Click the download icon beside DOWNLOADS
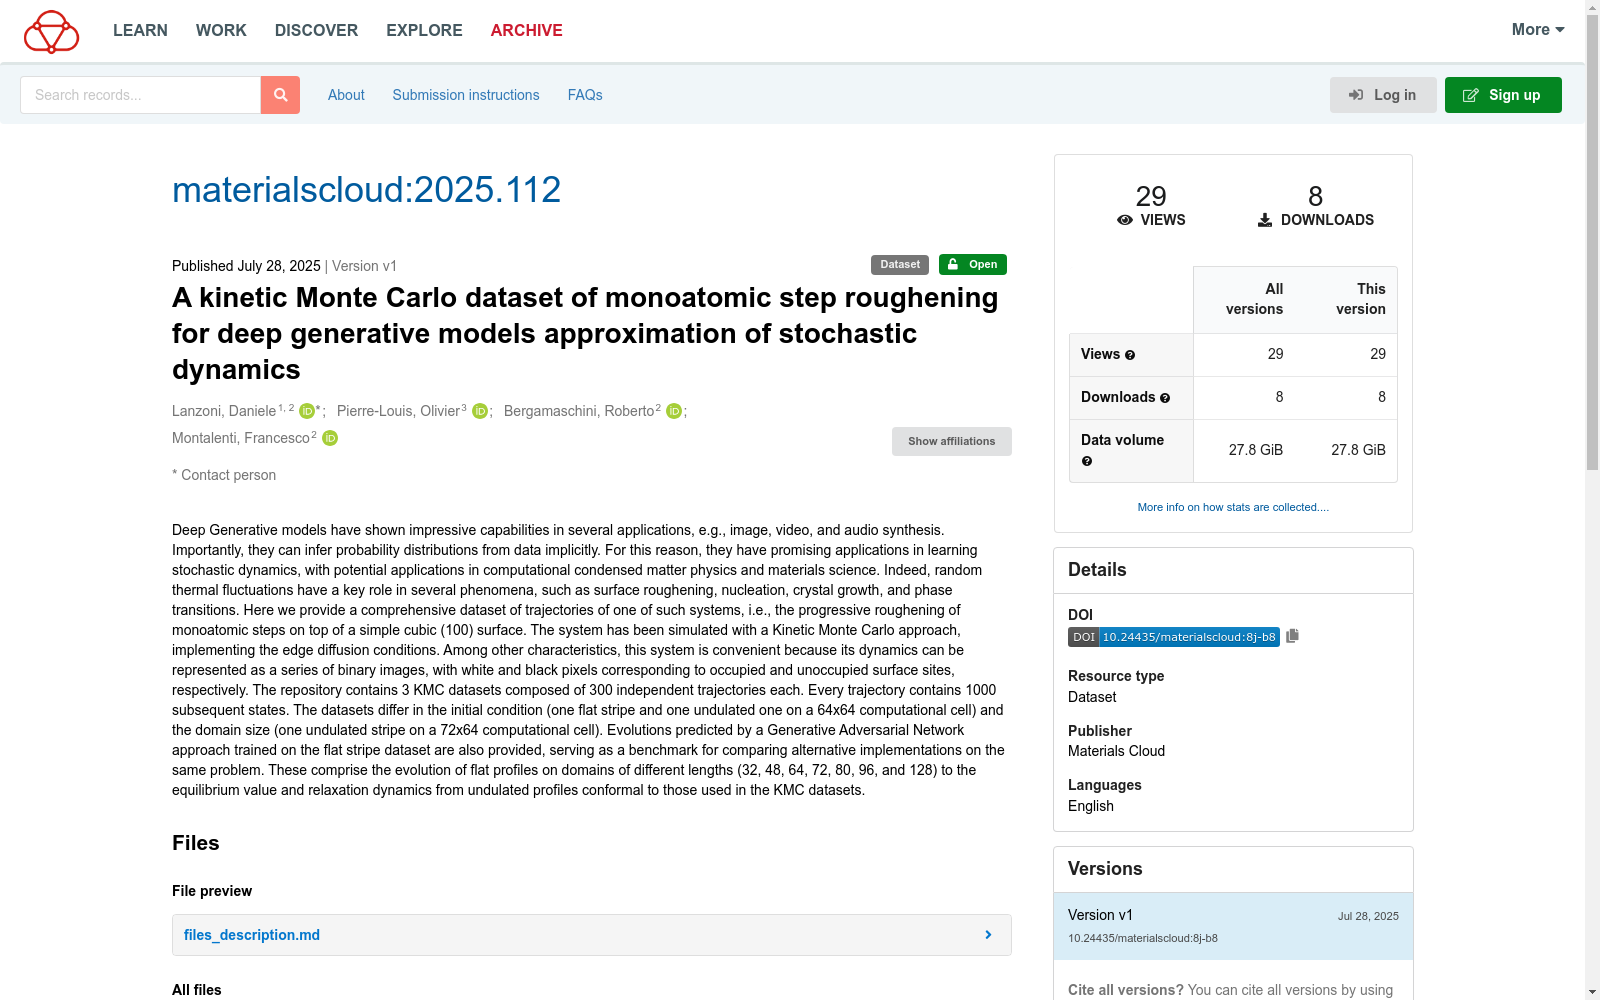Screen dimensions: 1600x1000 pyautogui.click(x=1265, y=220)
